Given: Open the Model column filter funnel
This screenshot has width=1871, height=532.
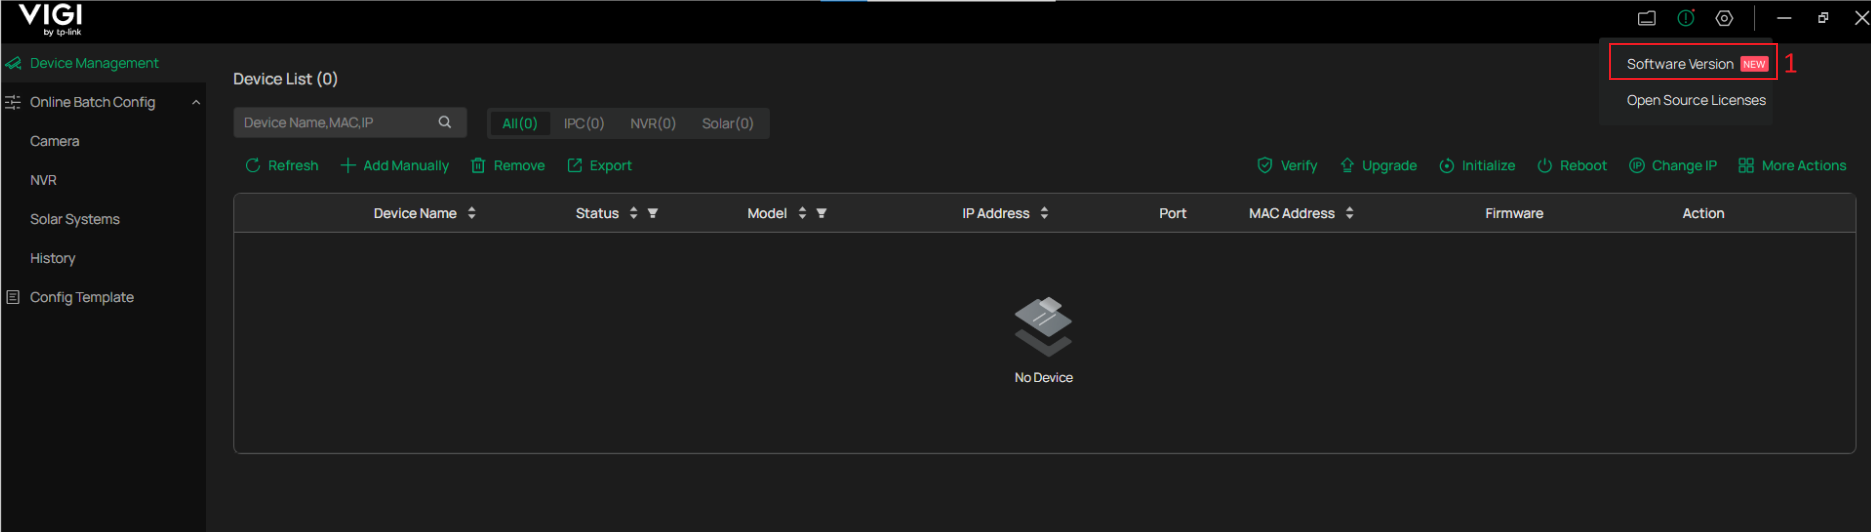Looking at the screenshot, I should pyautogui.click(x=822, y=213).
